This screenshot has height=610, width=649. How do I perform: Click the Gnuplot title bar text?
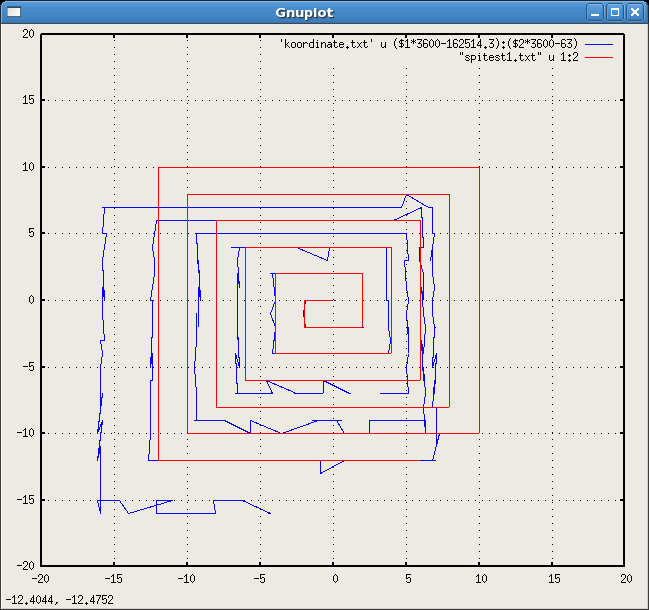point(304,13)
